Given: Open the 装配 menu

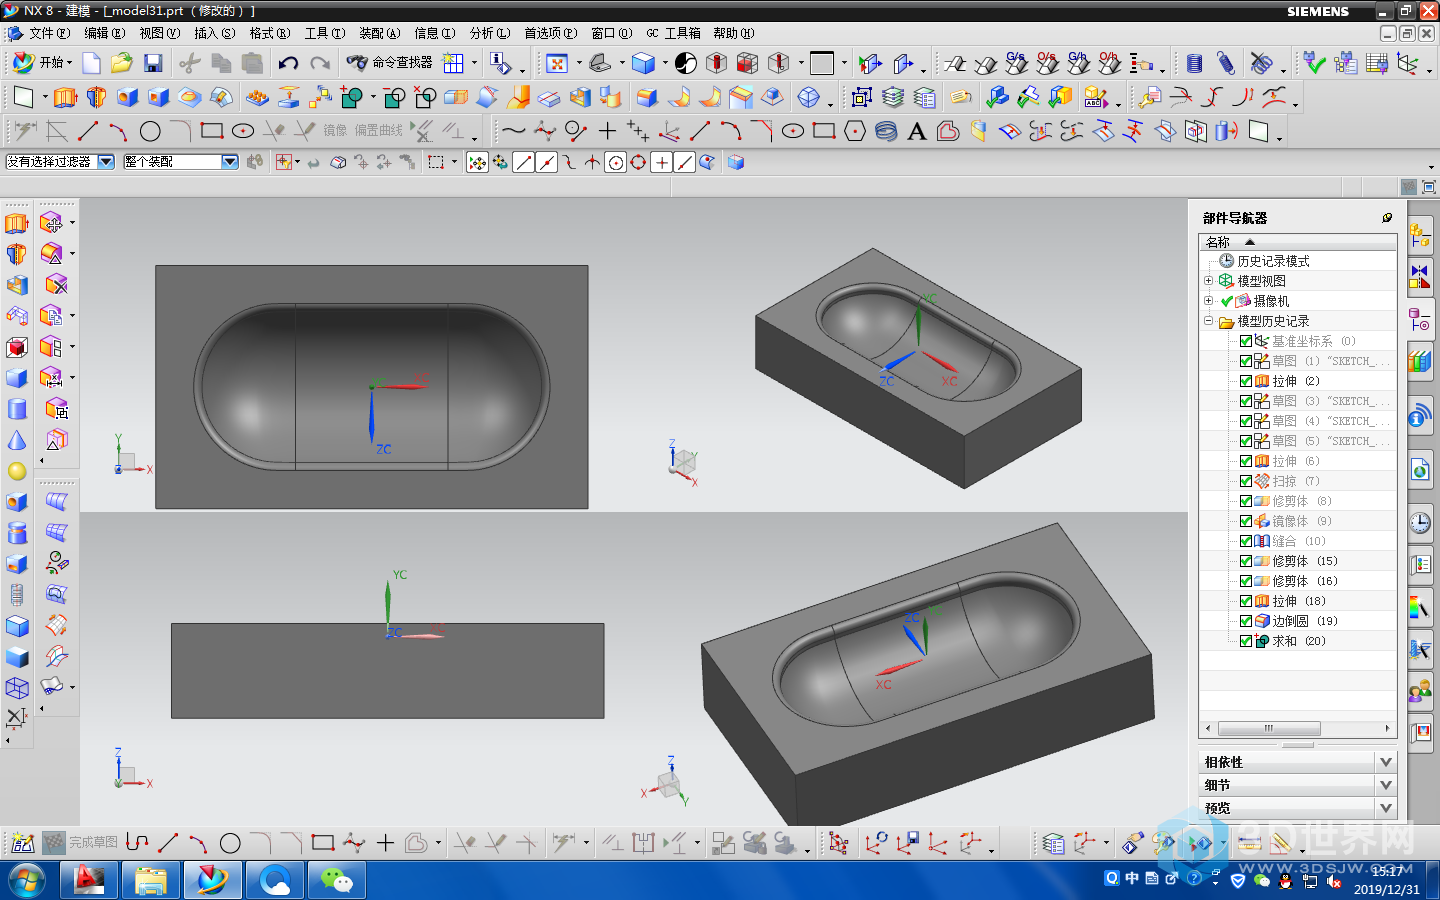Looking at the screenshot, I should click(379, 33).
